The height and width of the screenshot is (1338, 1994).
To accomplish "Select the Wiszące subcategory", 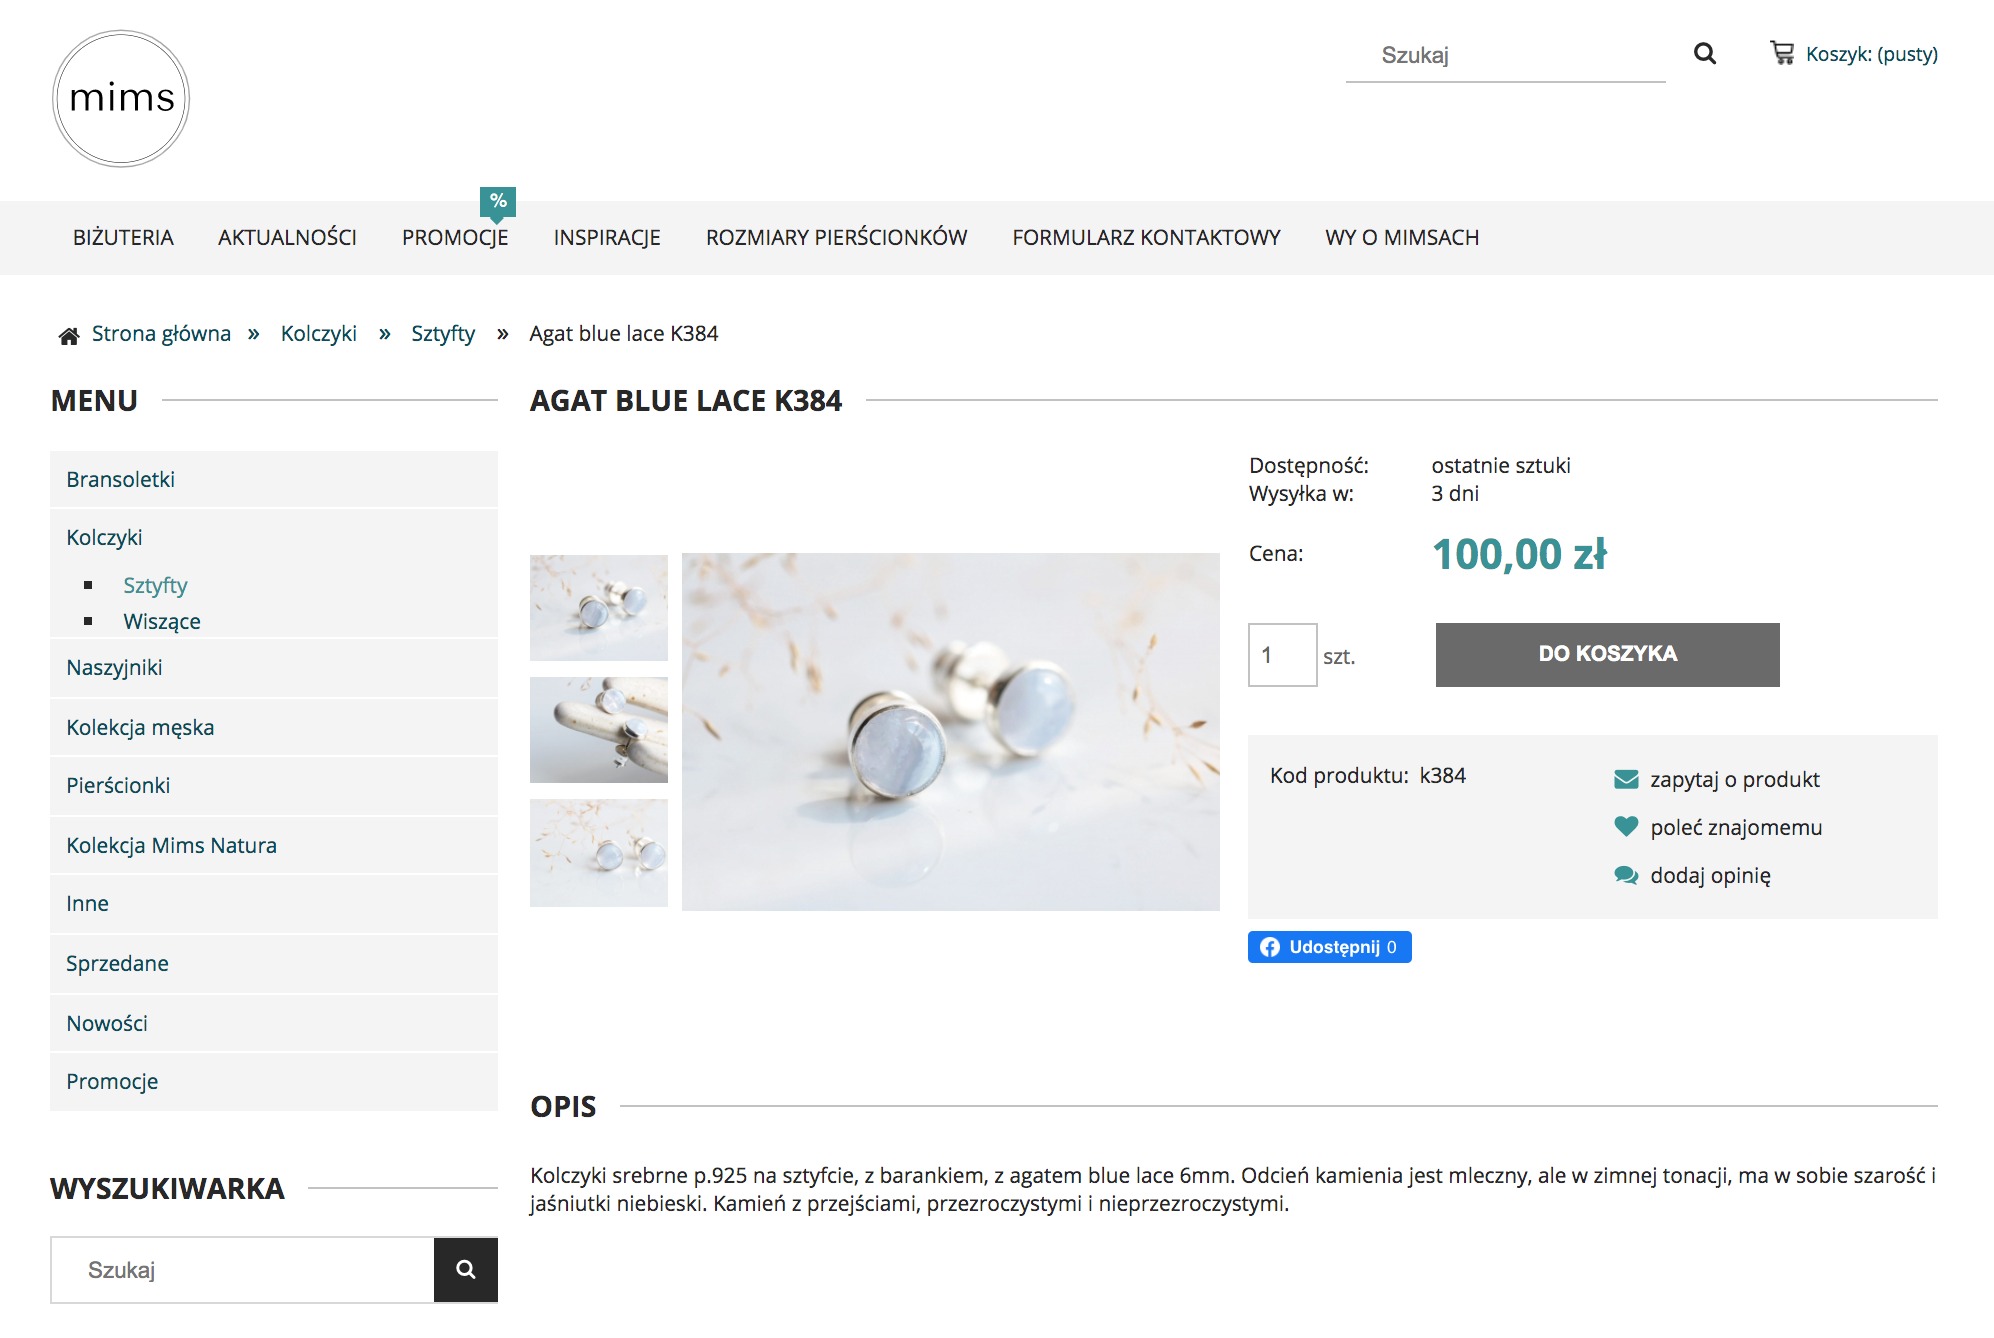I will 162,622.
